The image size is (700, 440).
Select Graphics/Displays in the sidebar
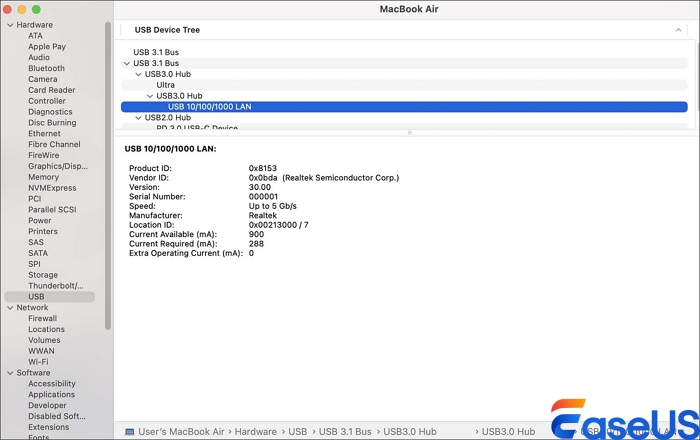click(x=58, y=166)
